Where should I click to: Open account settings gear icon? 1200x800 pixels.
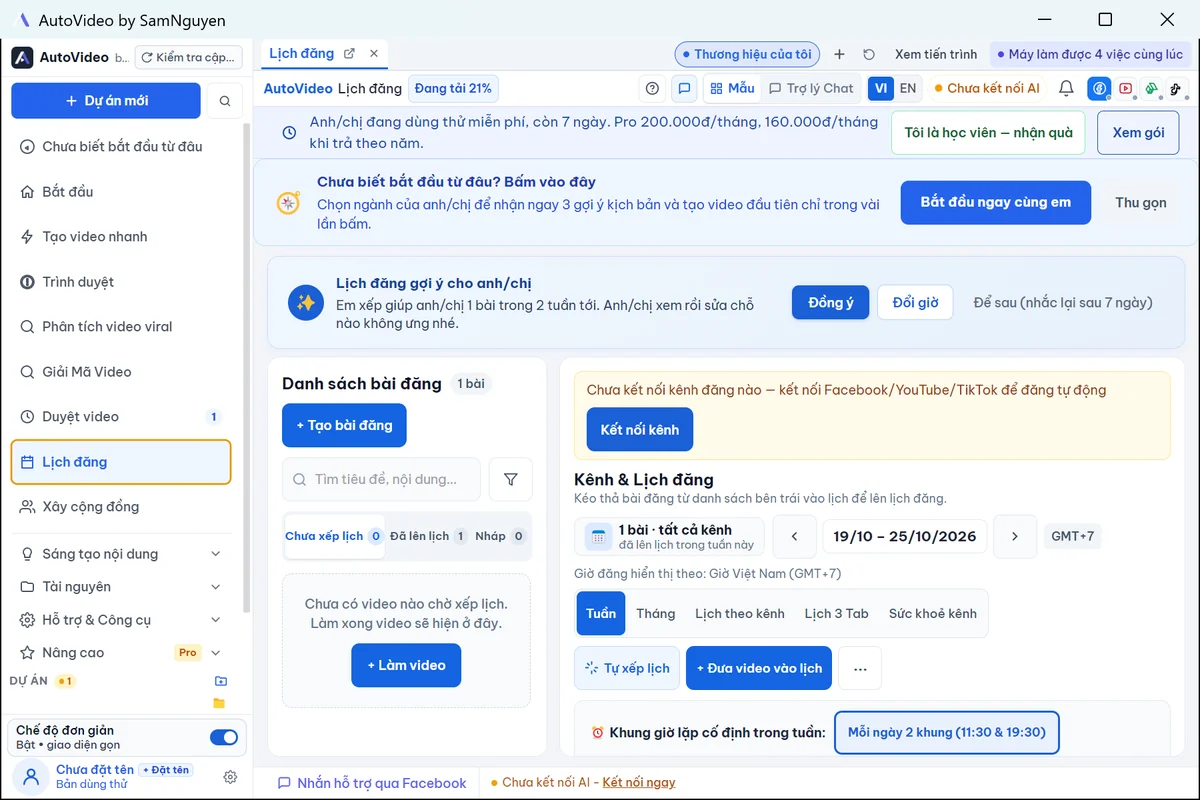pos(230,777)
